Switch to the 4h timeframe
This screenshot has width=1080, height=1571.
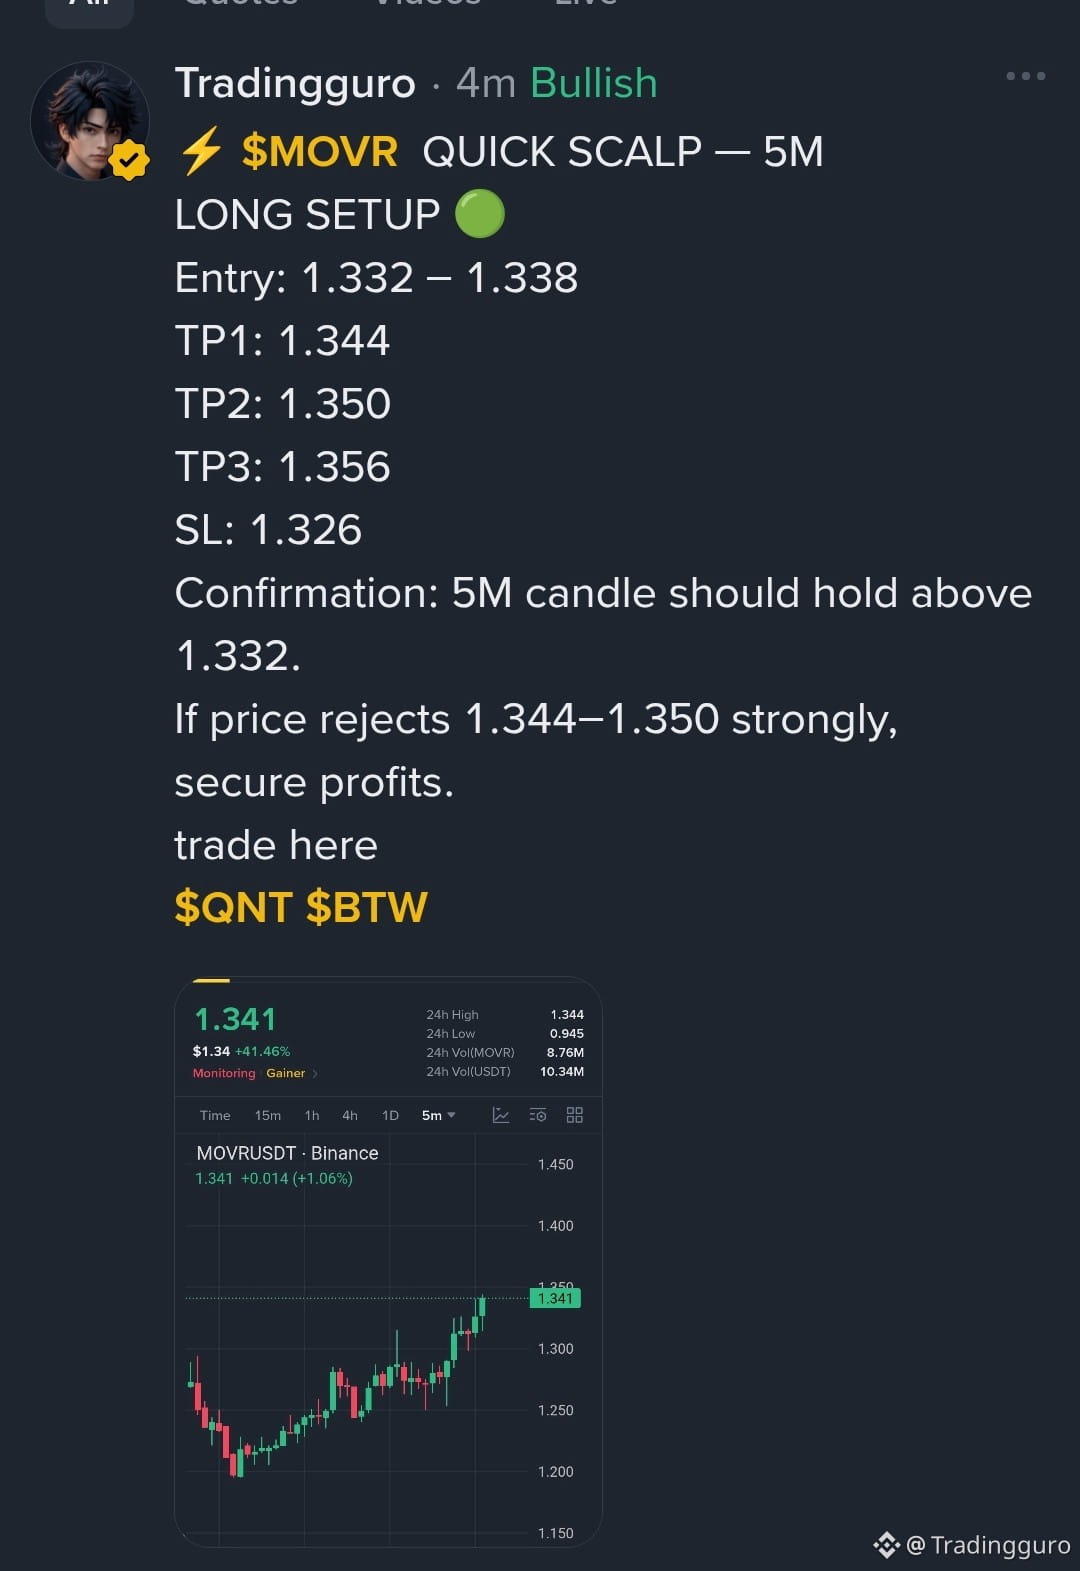350,1115
